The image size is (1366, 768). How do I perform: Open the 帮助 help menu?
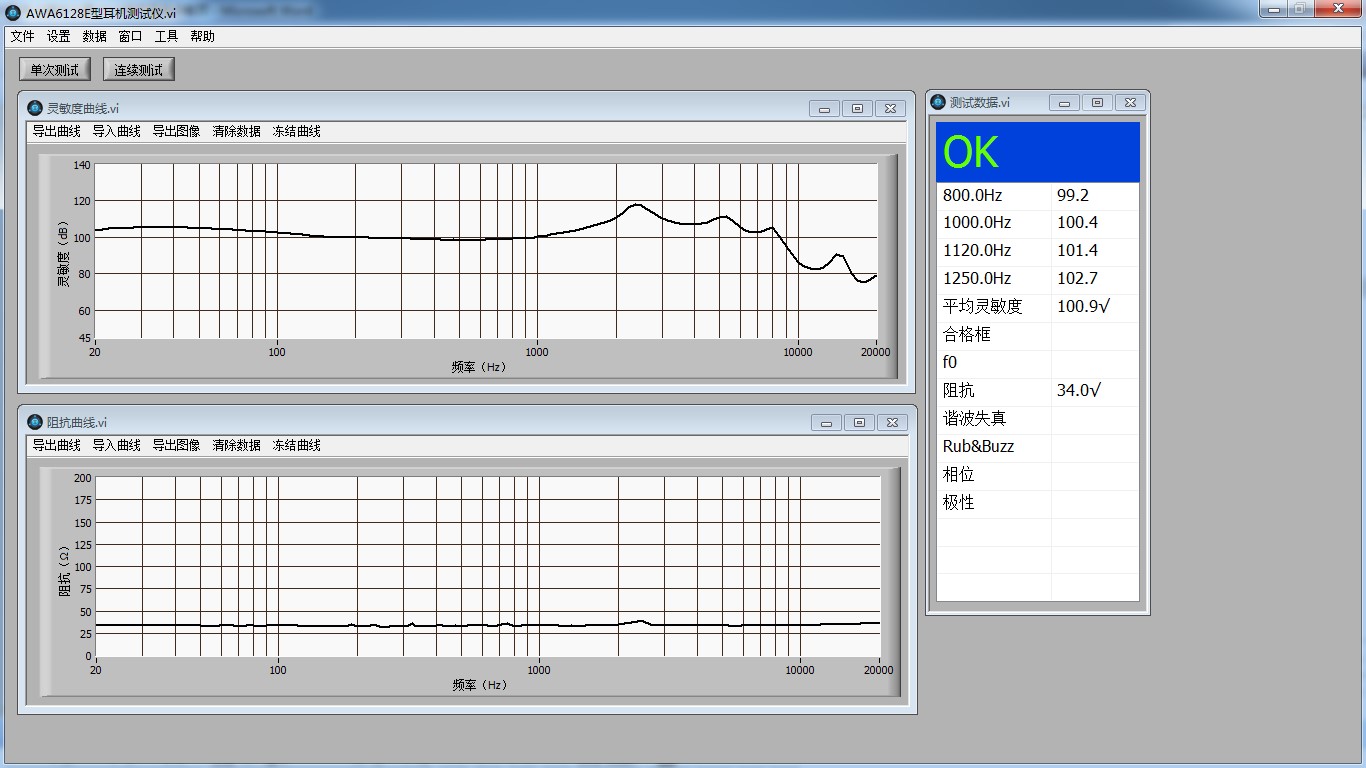pos(202,36)
